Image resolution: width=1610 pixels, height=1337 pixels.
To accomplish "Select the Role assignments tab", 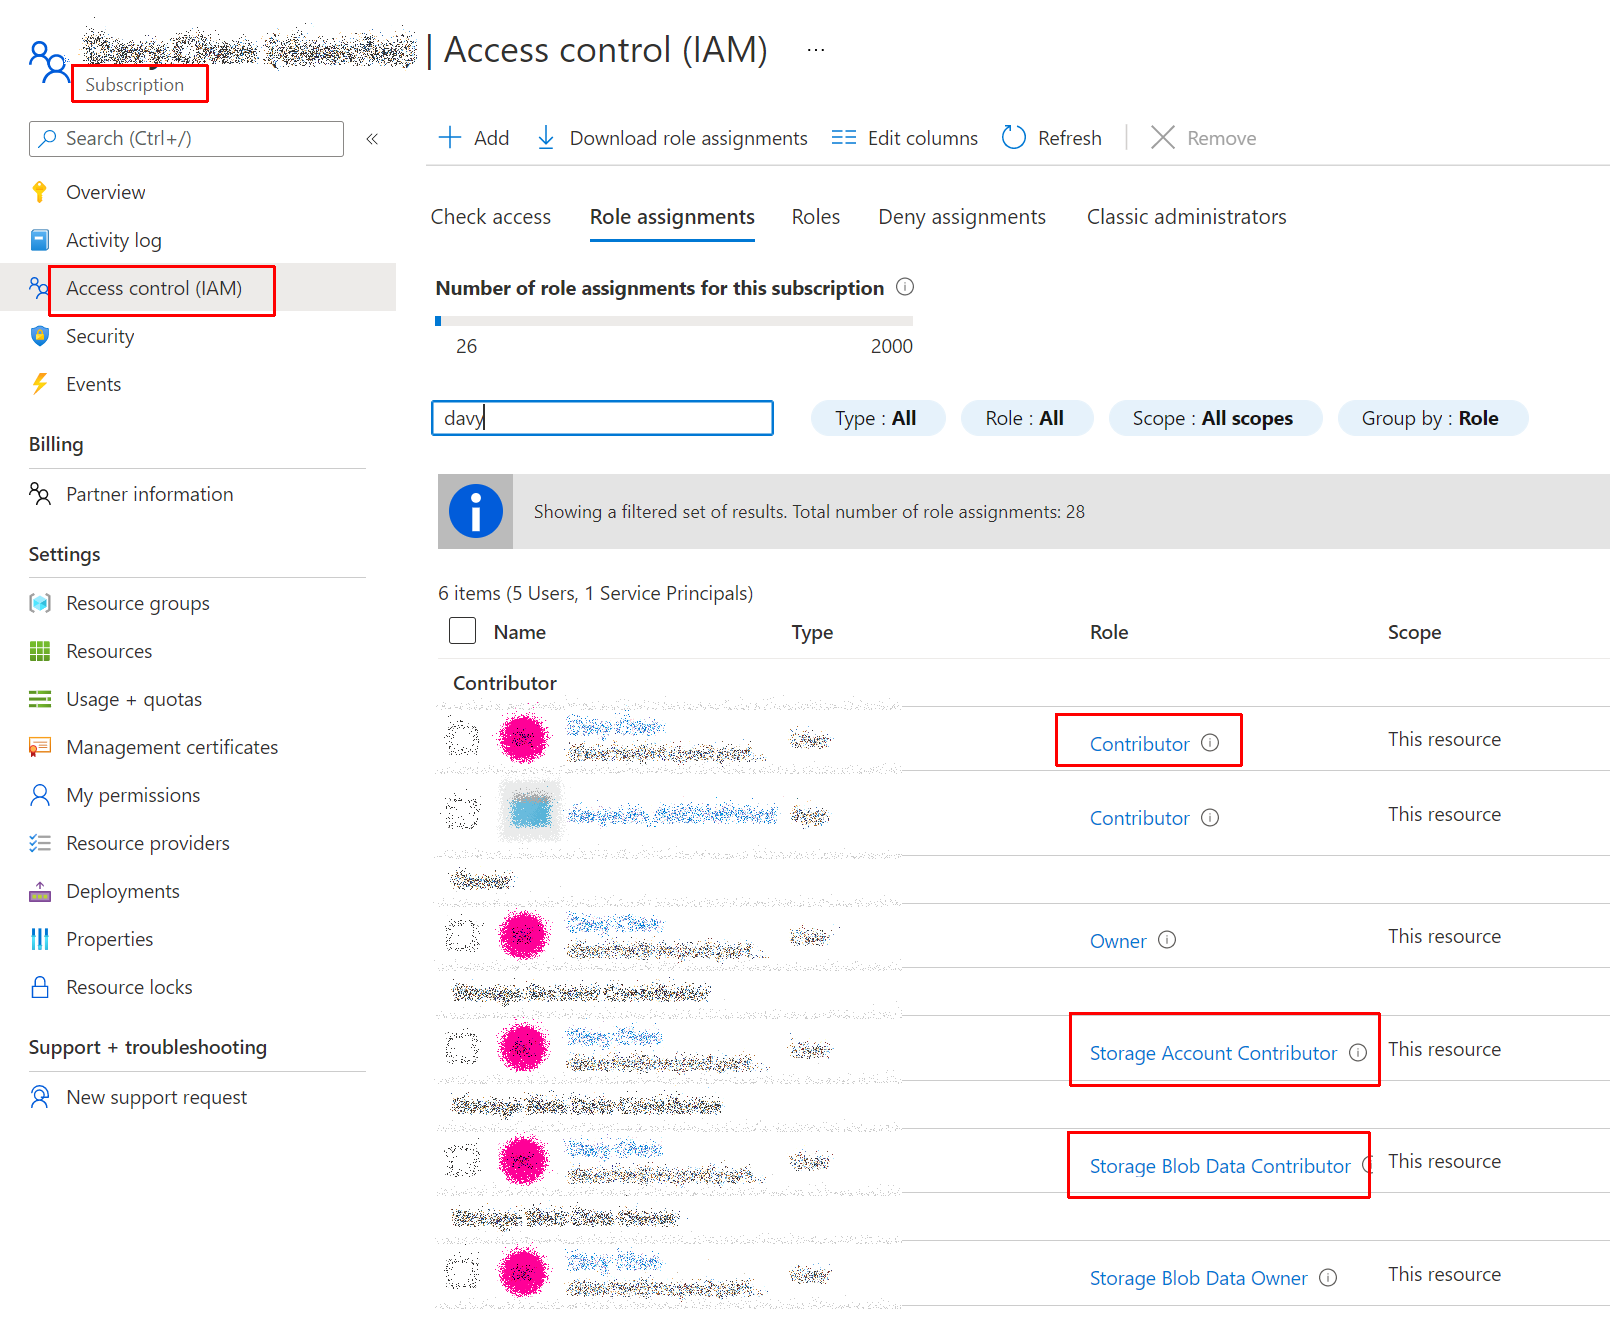I will [672, 217].
